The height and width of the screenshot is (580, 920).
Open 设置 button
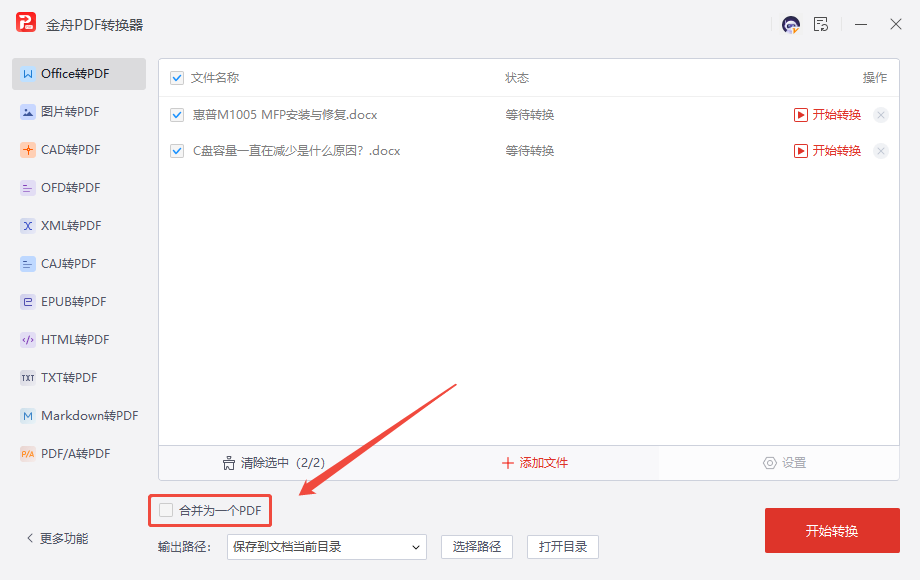pyautogui.click(x=784, y=463)
